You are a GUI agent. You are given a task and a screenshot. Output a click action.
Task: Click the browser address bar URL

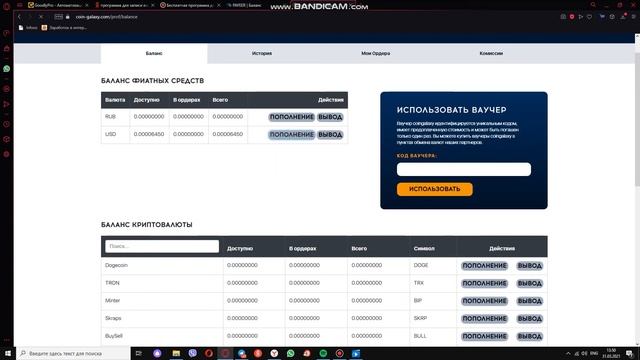pos(107,17)
